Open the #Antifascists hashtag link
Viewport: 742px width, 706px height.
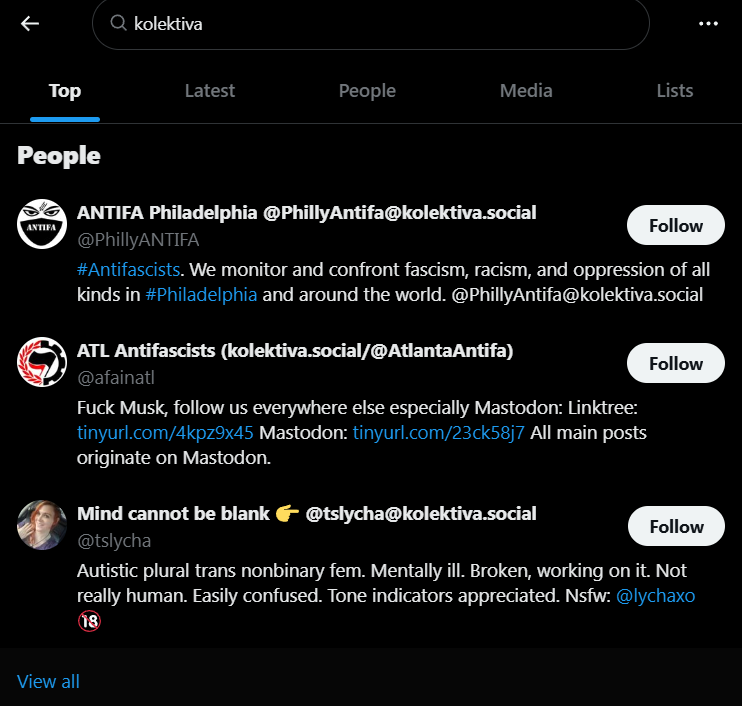(x=129, y=269)
